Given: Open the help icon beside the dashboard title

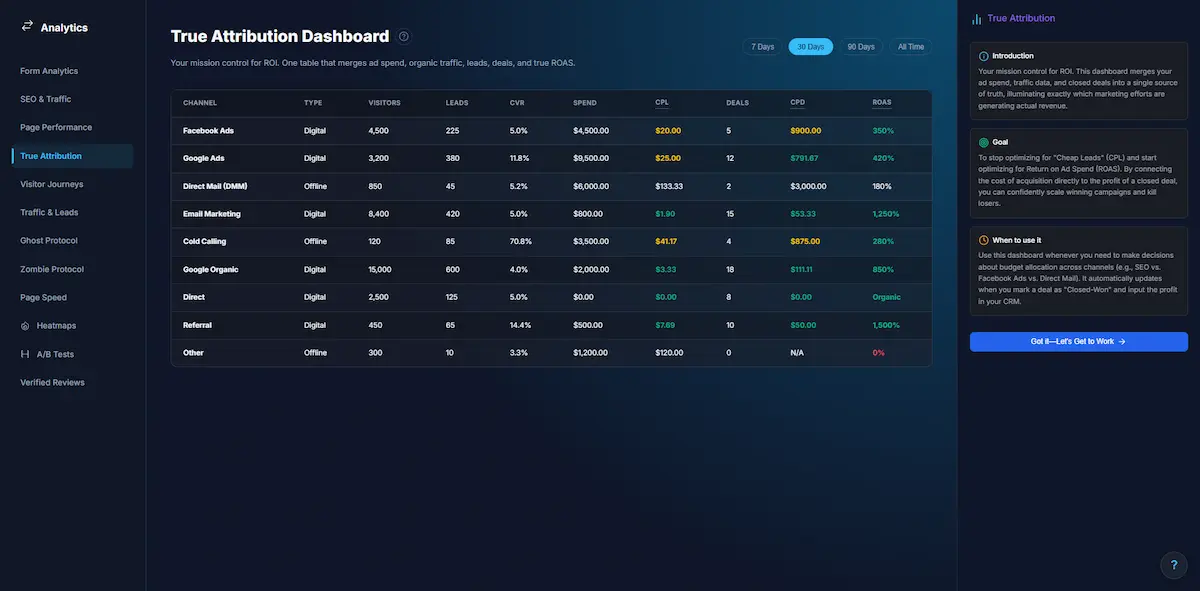Looking at the screenshot, I should [404, 37].
